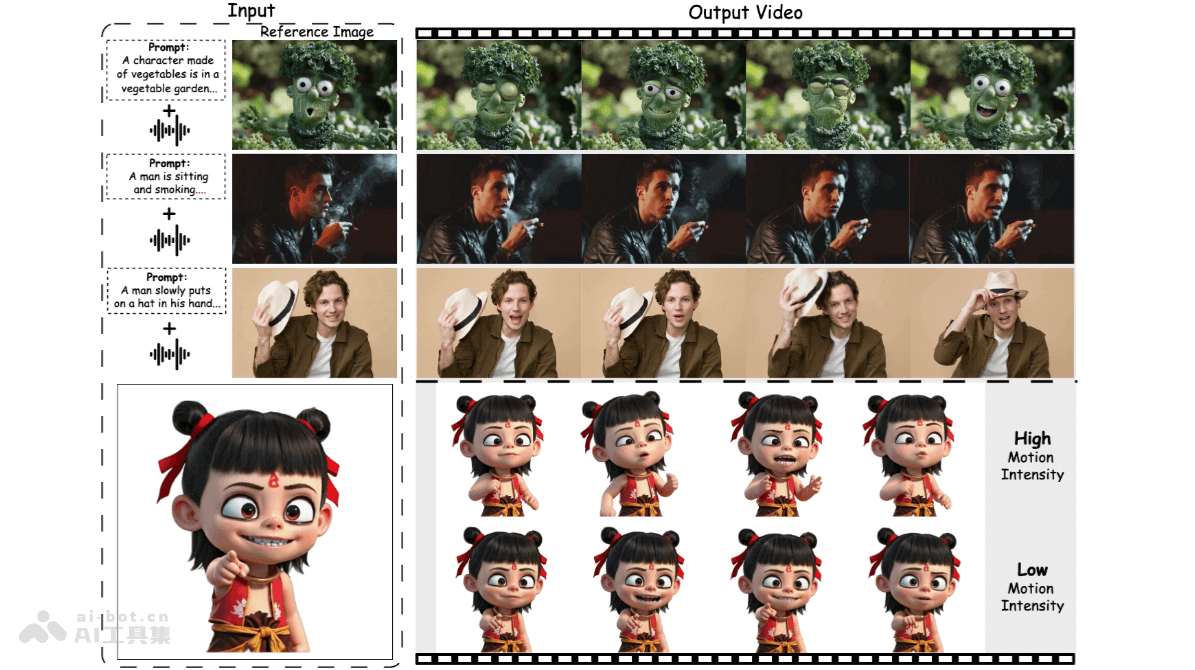Toggle the High Motion Intensity option

tap(1033, 457)
